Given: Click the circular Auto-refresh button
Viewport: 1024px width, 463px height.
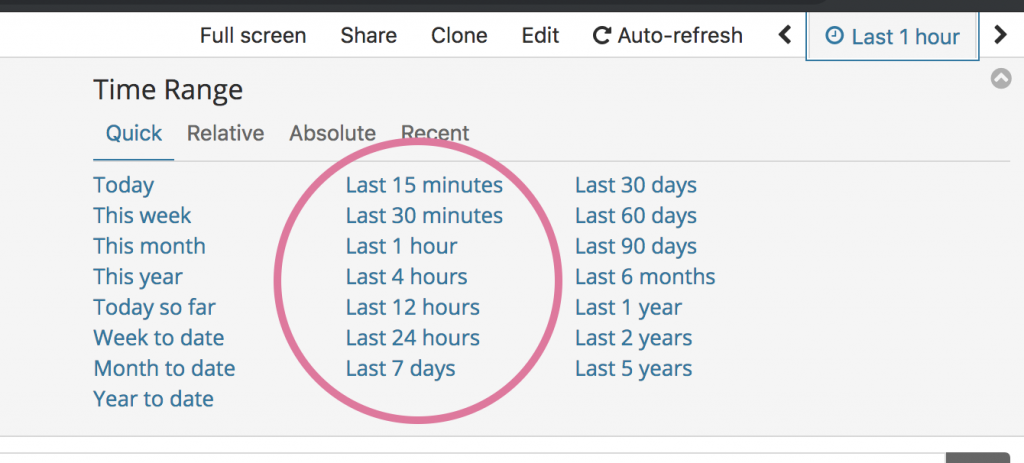Looking at the screenshot, I should 667,35.
